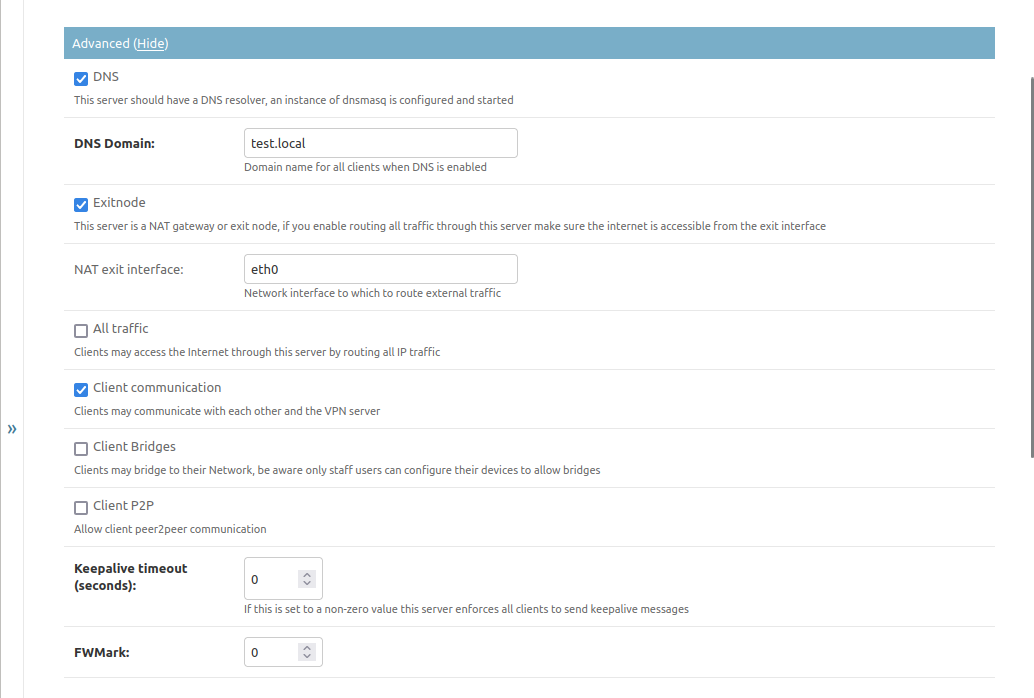1034x698 pixels.
Task: Enable the All traffic checkbox
Action: (81, 331)
